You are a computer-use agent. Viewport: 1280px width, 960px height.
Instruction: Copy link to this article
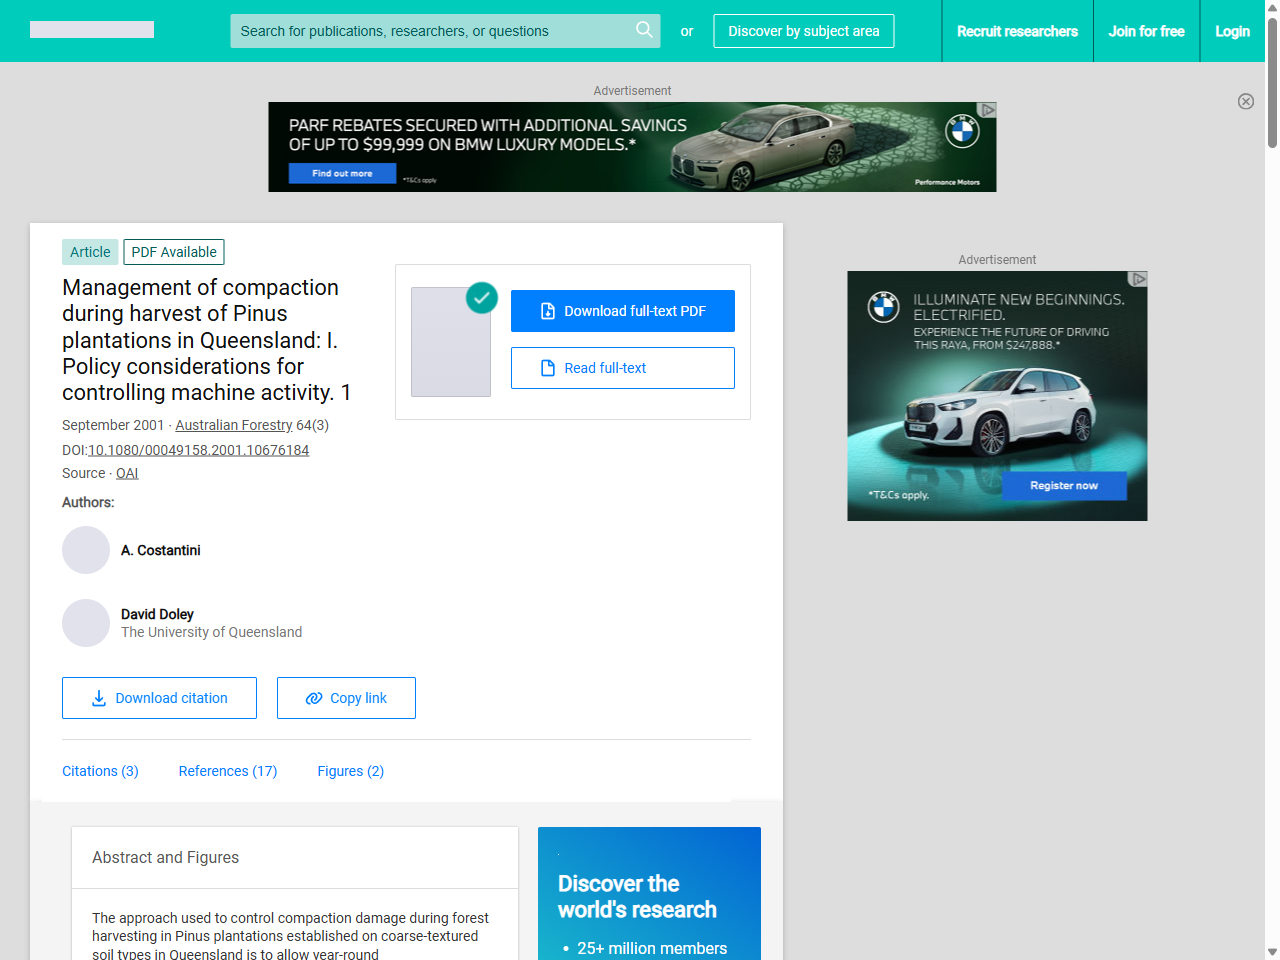click(346, 698)
